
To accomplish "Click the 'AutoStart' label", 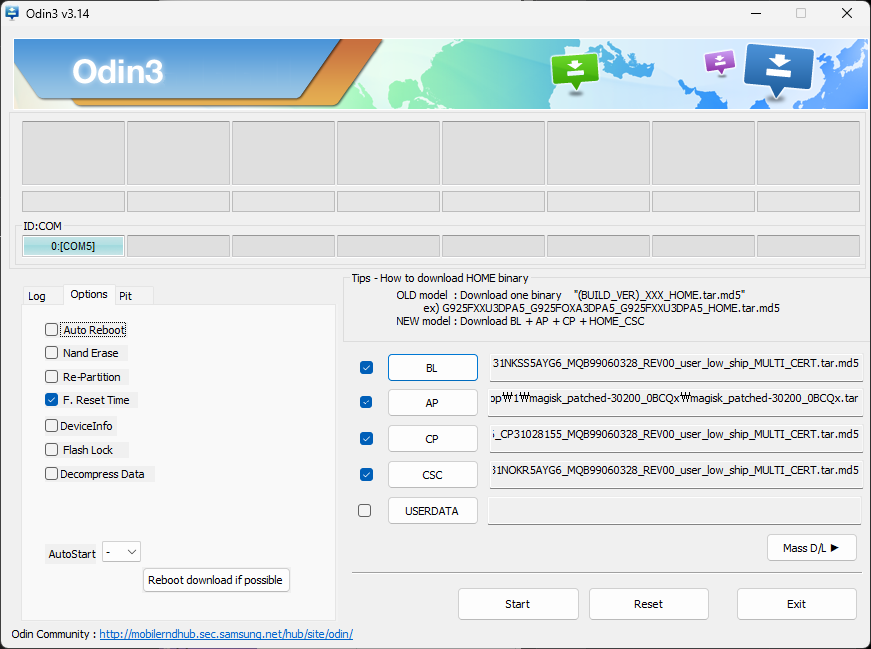I will (72, 554).
